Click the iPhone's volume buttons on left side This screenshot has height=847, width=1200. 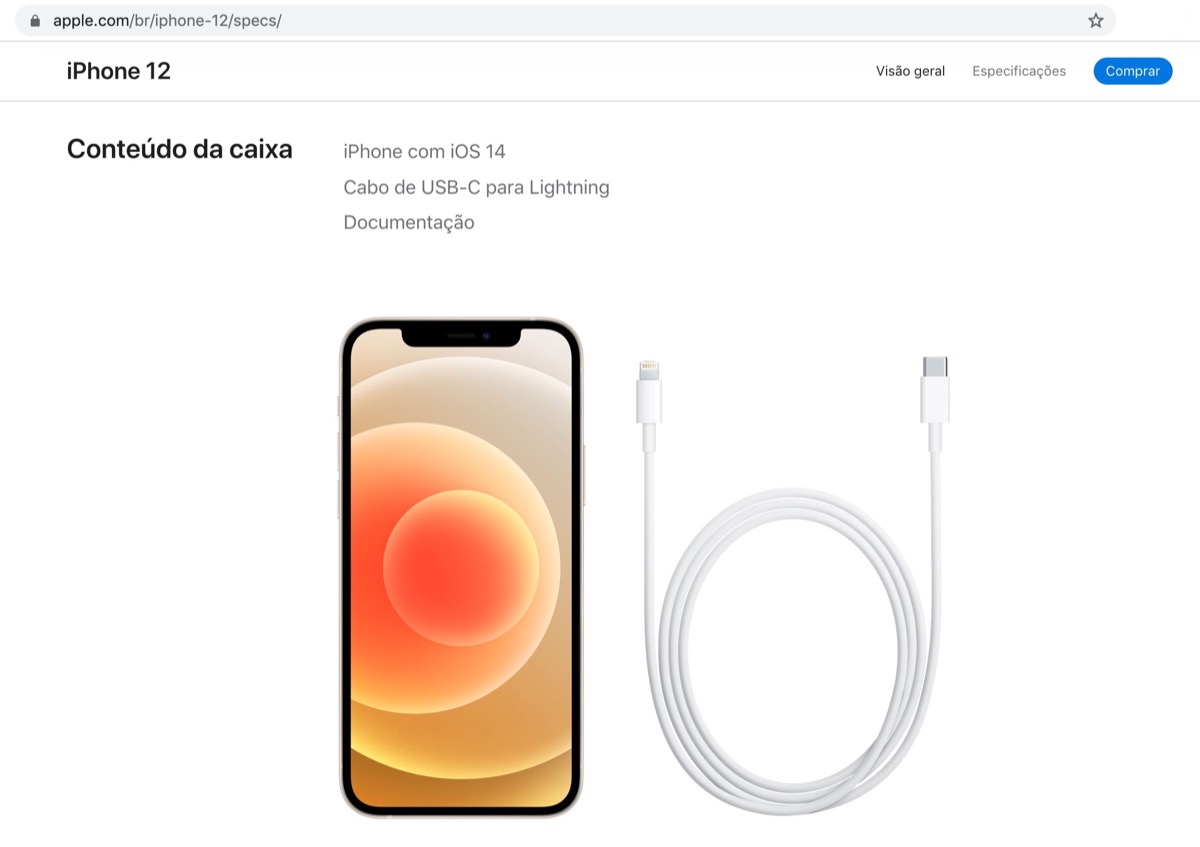pos(339,475)
